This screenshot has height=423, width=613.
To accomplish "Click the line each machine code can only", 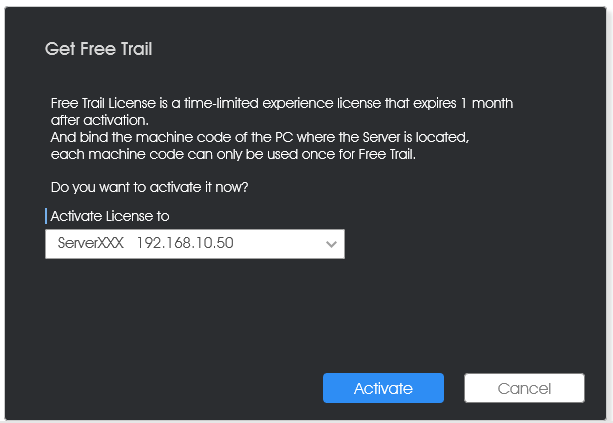I will click(233, 154).
